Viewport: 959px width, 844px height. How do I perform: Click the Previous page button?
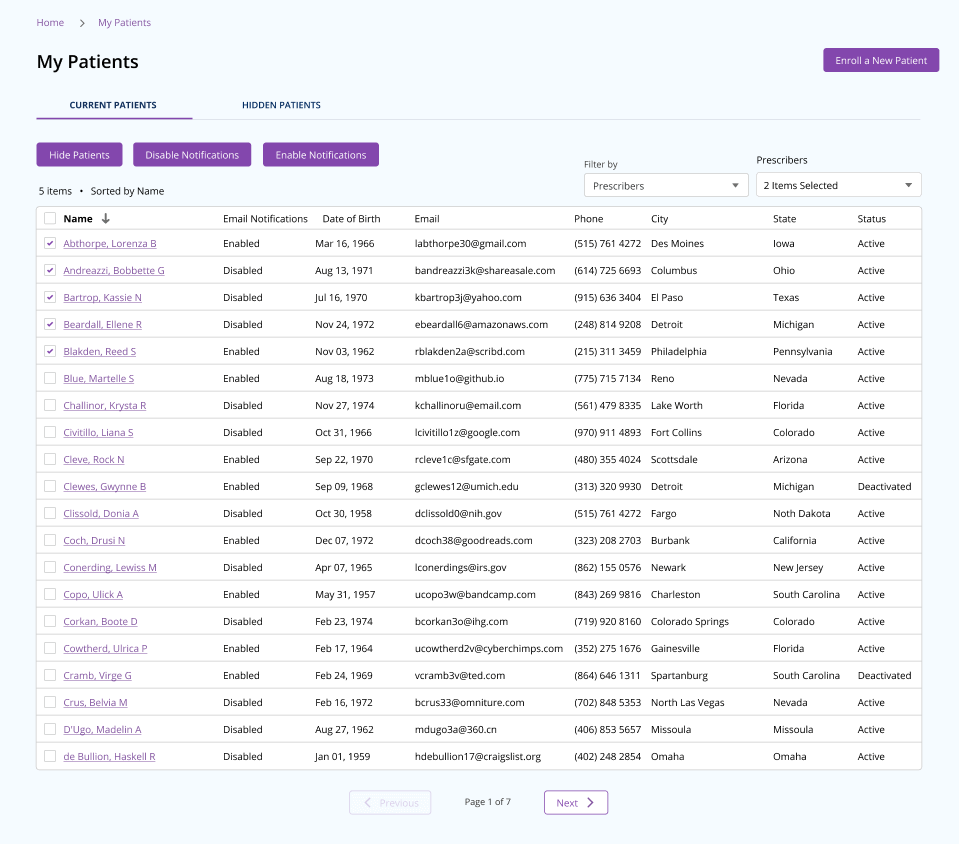coord(390,802)
